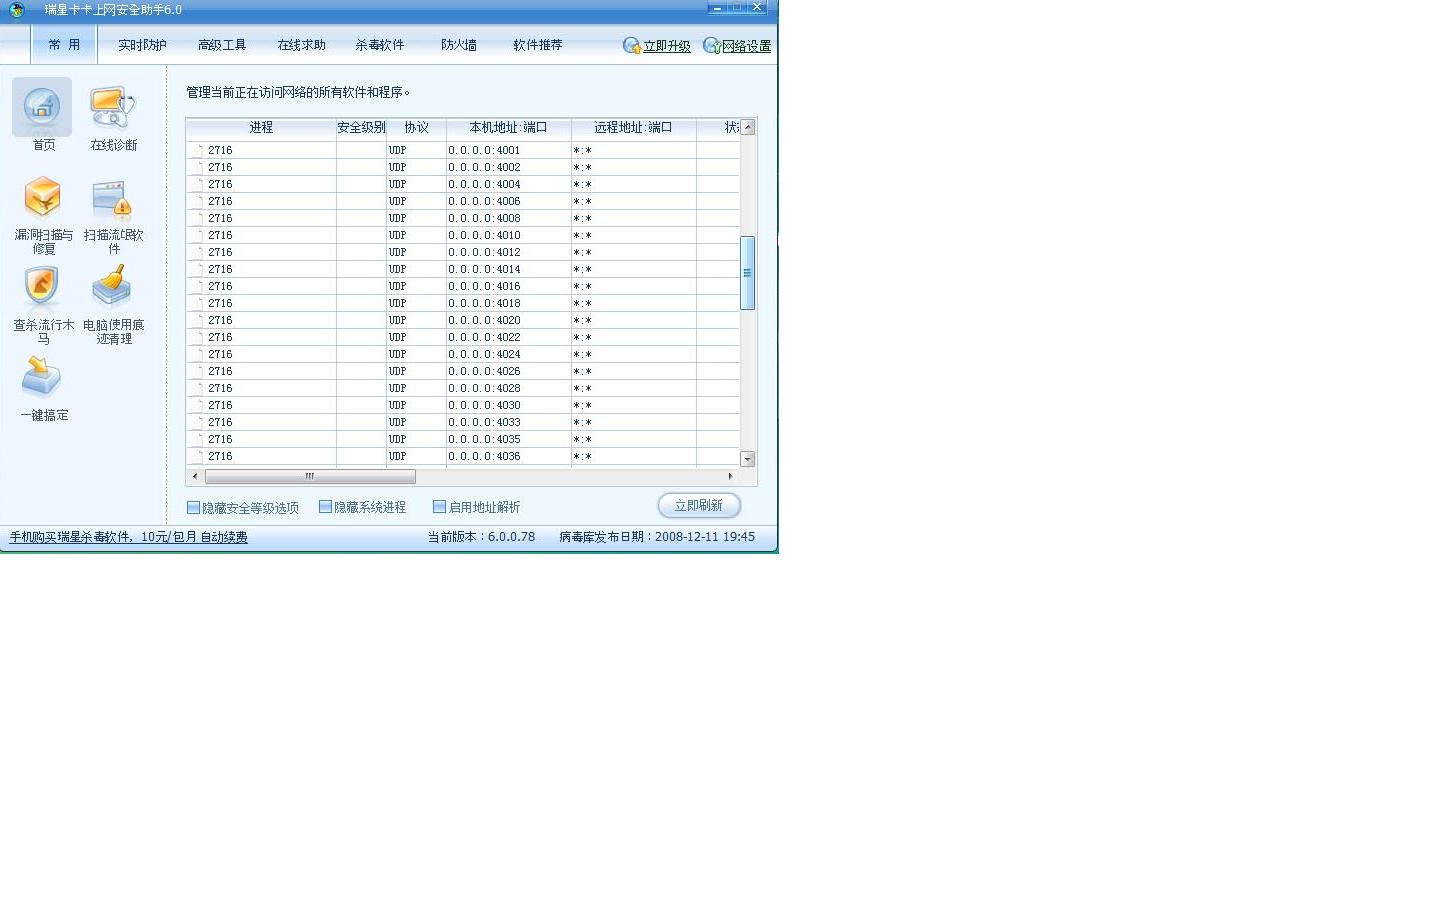The height and width of the screenshot is (900, 1440).
Task: Toggle 启用地址解析 checkbox
Action: click(x=439, y=507)
